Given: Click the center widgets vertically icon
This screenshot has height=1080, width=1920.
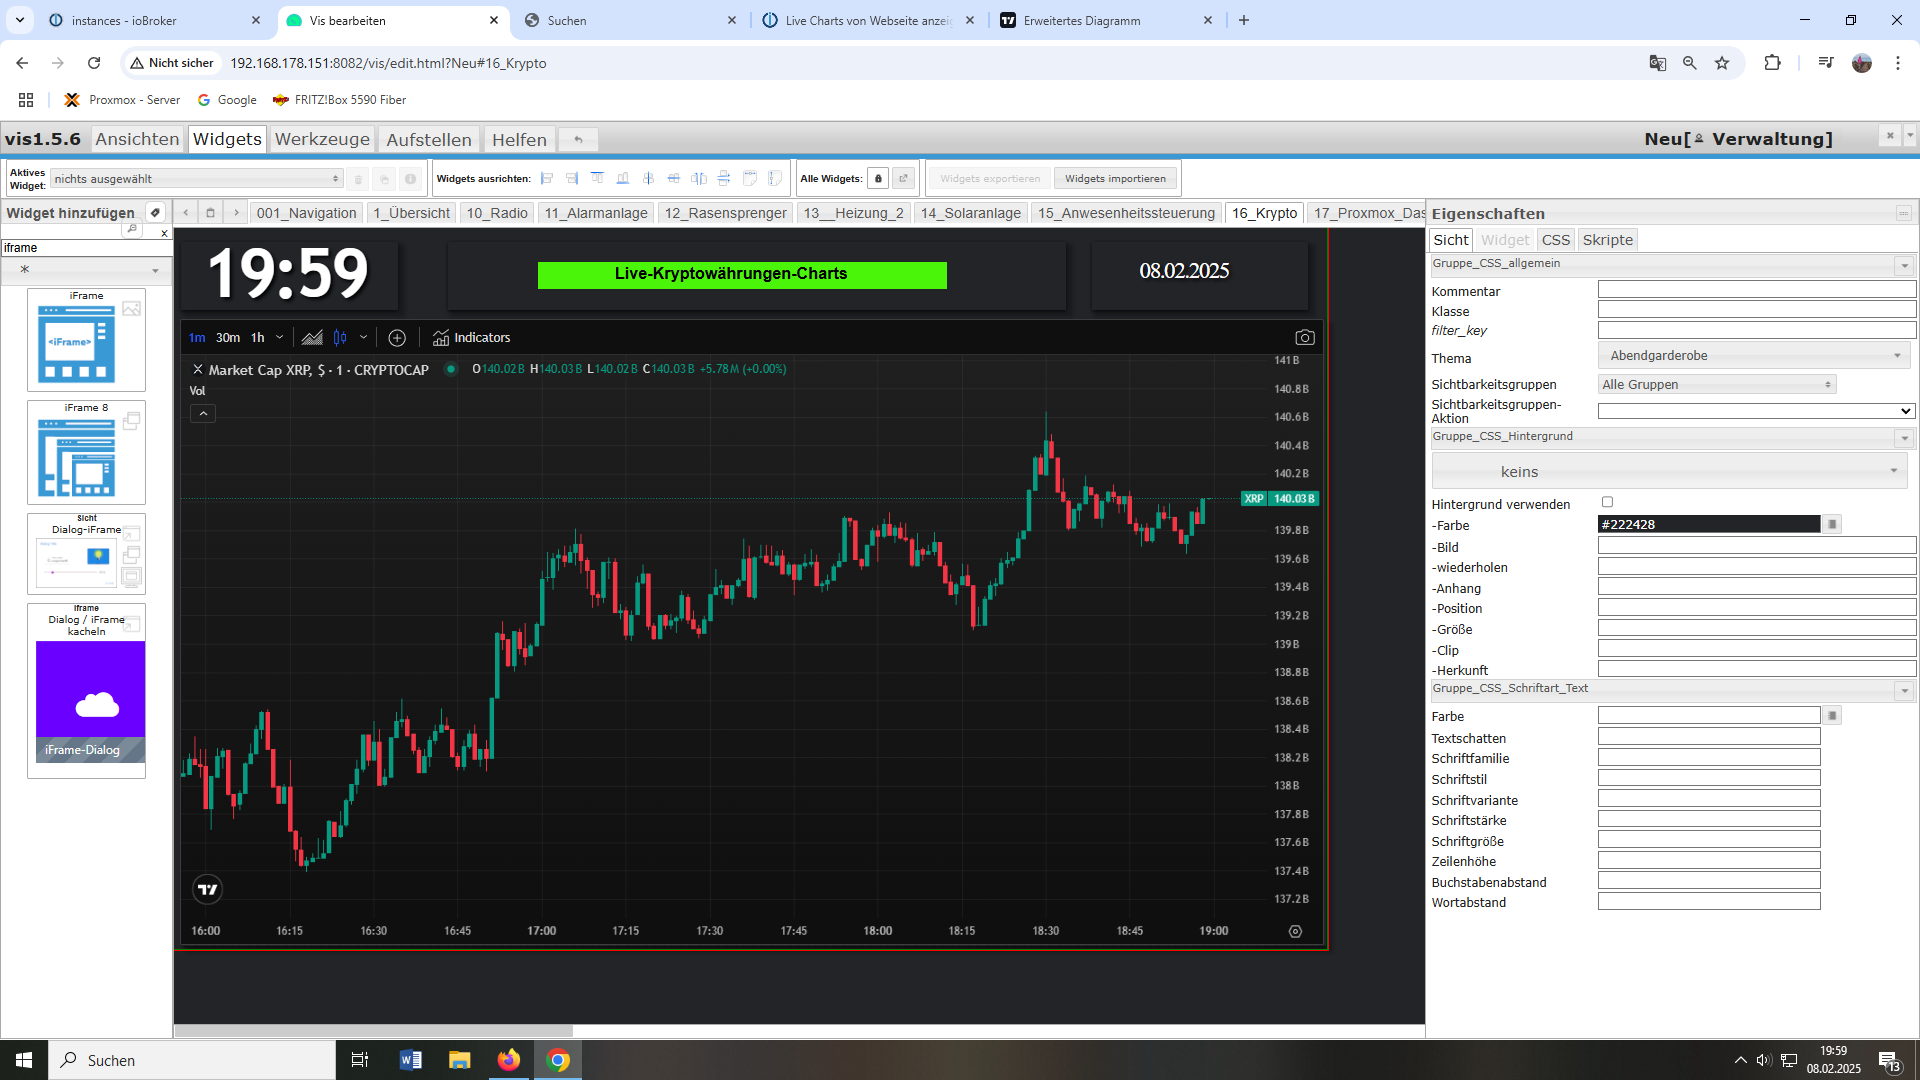Looking at the screenshot, I should (673, 179).
